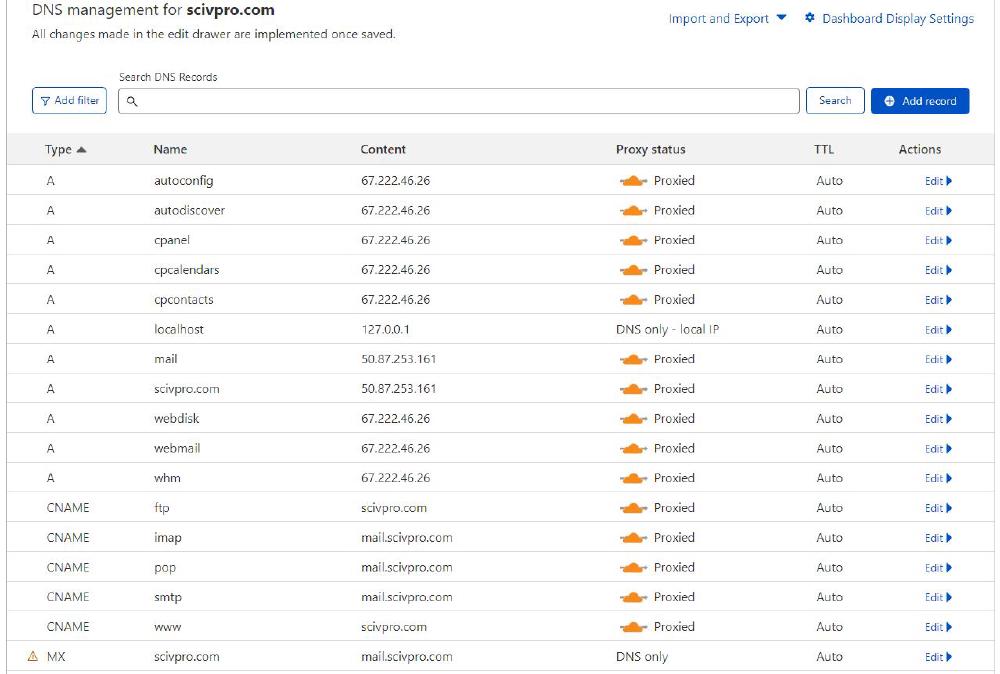Open Edit for the cpcalendars record
This screenshot has height=674, width=1000.
click(938, 270)
